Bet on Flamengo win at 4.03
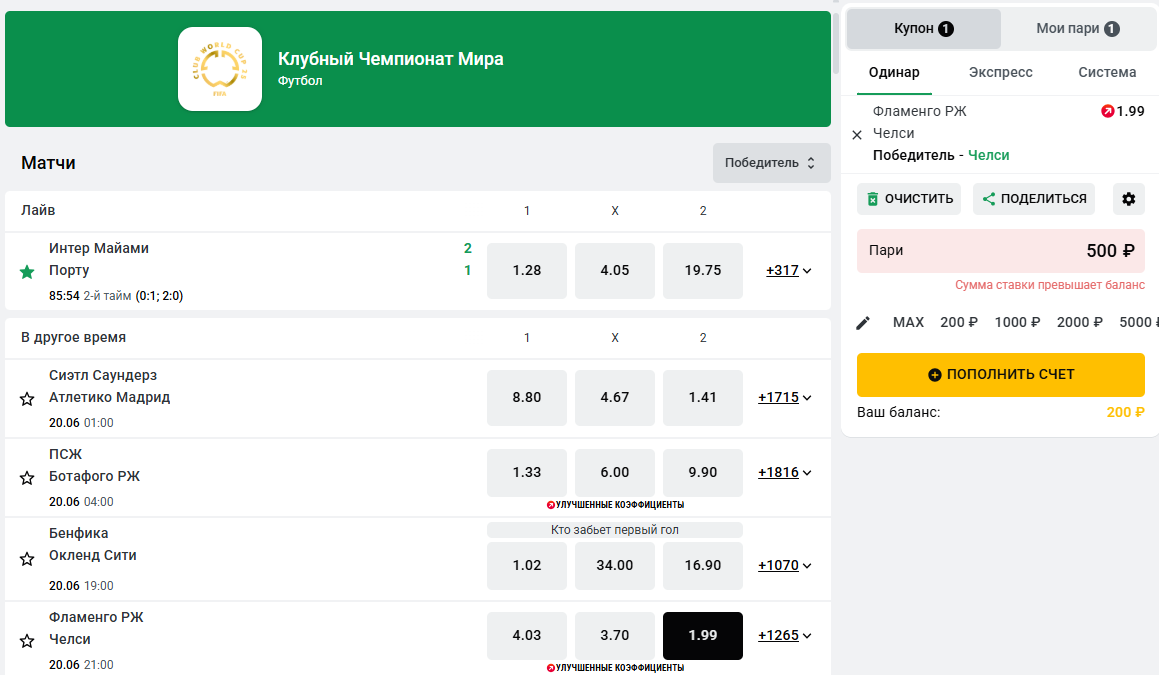The image size is (1159, 675). coord(527,636)
